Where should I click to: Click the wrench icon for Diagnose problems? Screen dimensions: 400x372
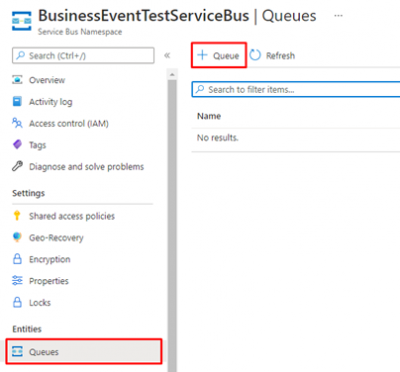tap(17, 166)
